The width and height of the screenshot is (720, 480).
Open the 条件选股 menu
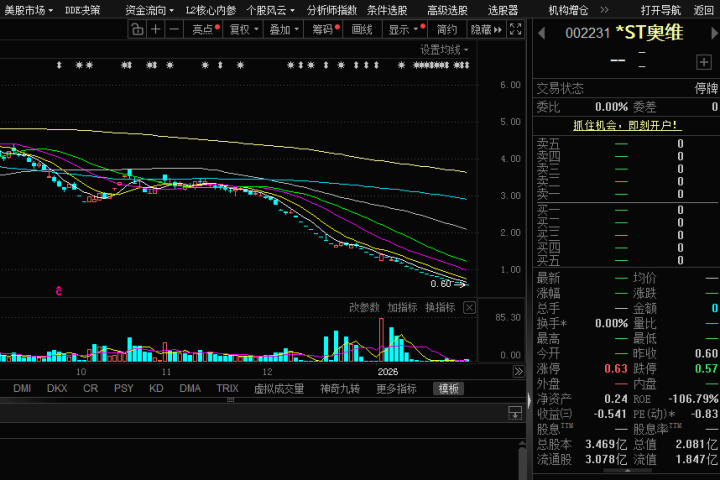point(387,10)
